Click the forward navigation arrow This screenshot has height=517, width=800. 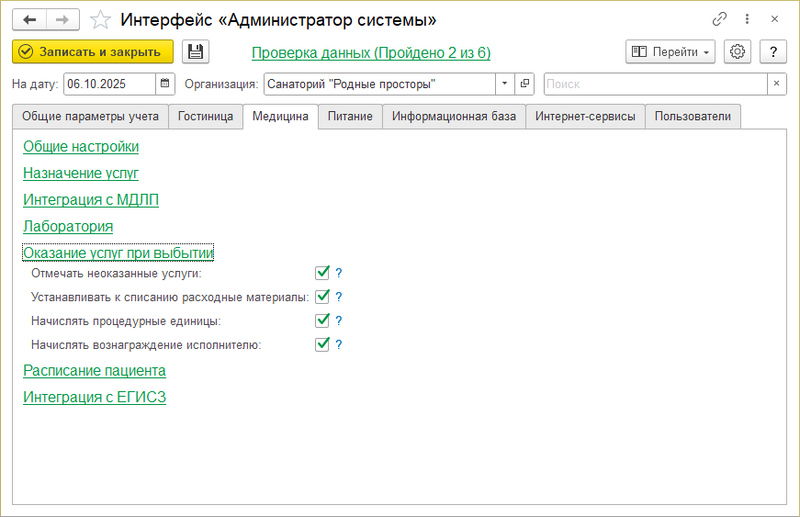[x=62, y=19]
